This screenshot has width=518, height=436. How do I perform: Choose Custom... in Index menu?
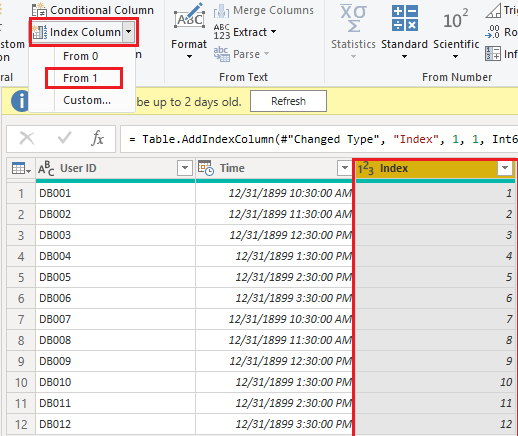click(x=87, y=100)
